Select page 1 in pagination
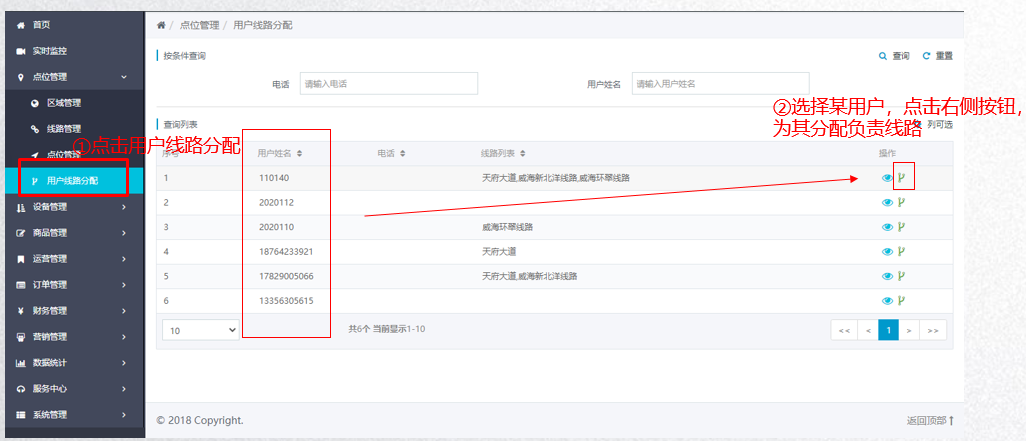This screenshot has height=441, width=1026. 888,330
